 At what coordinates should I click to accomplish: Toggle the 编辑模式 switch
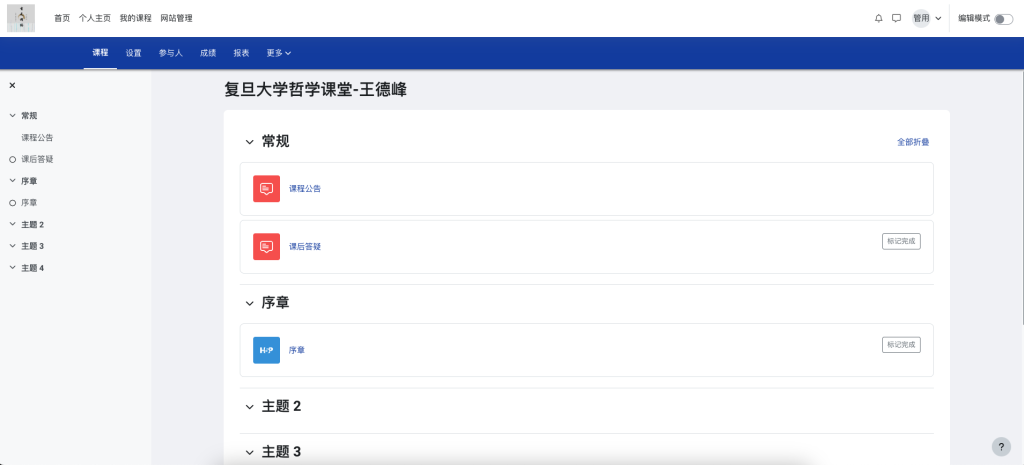(1003, 19)
